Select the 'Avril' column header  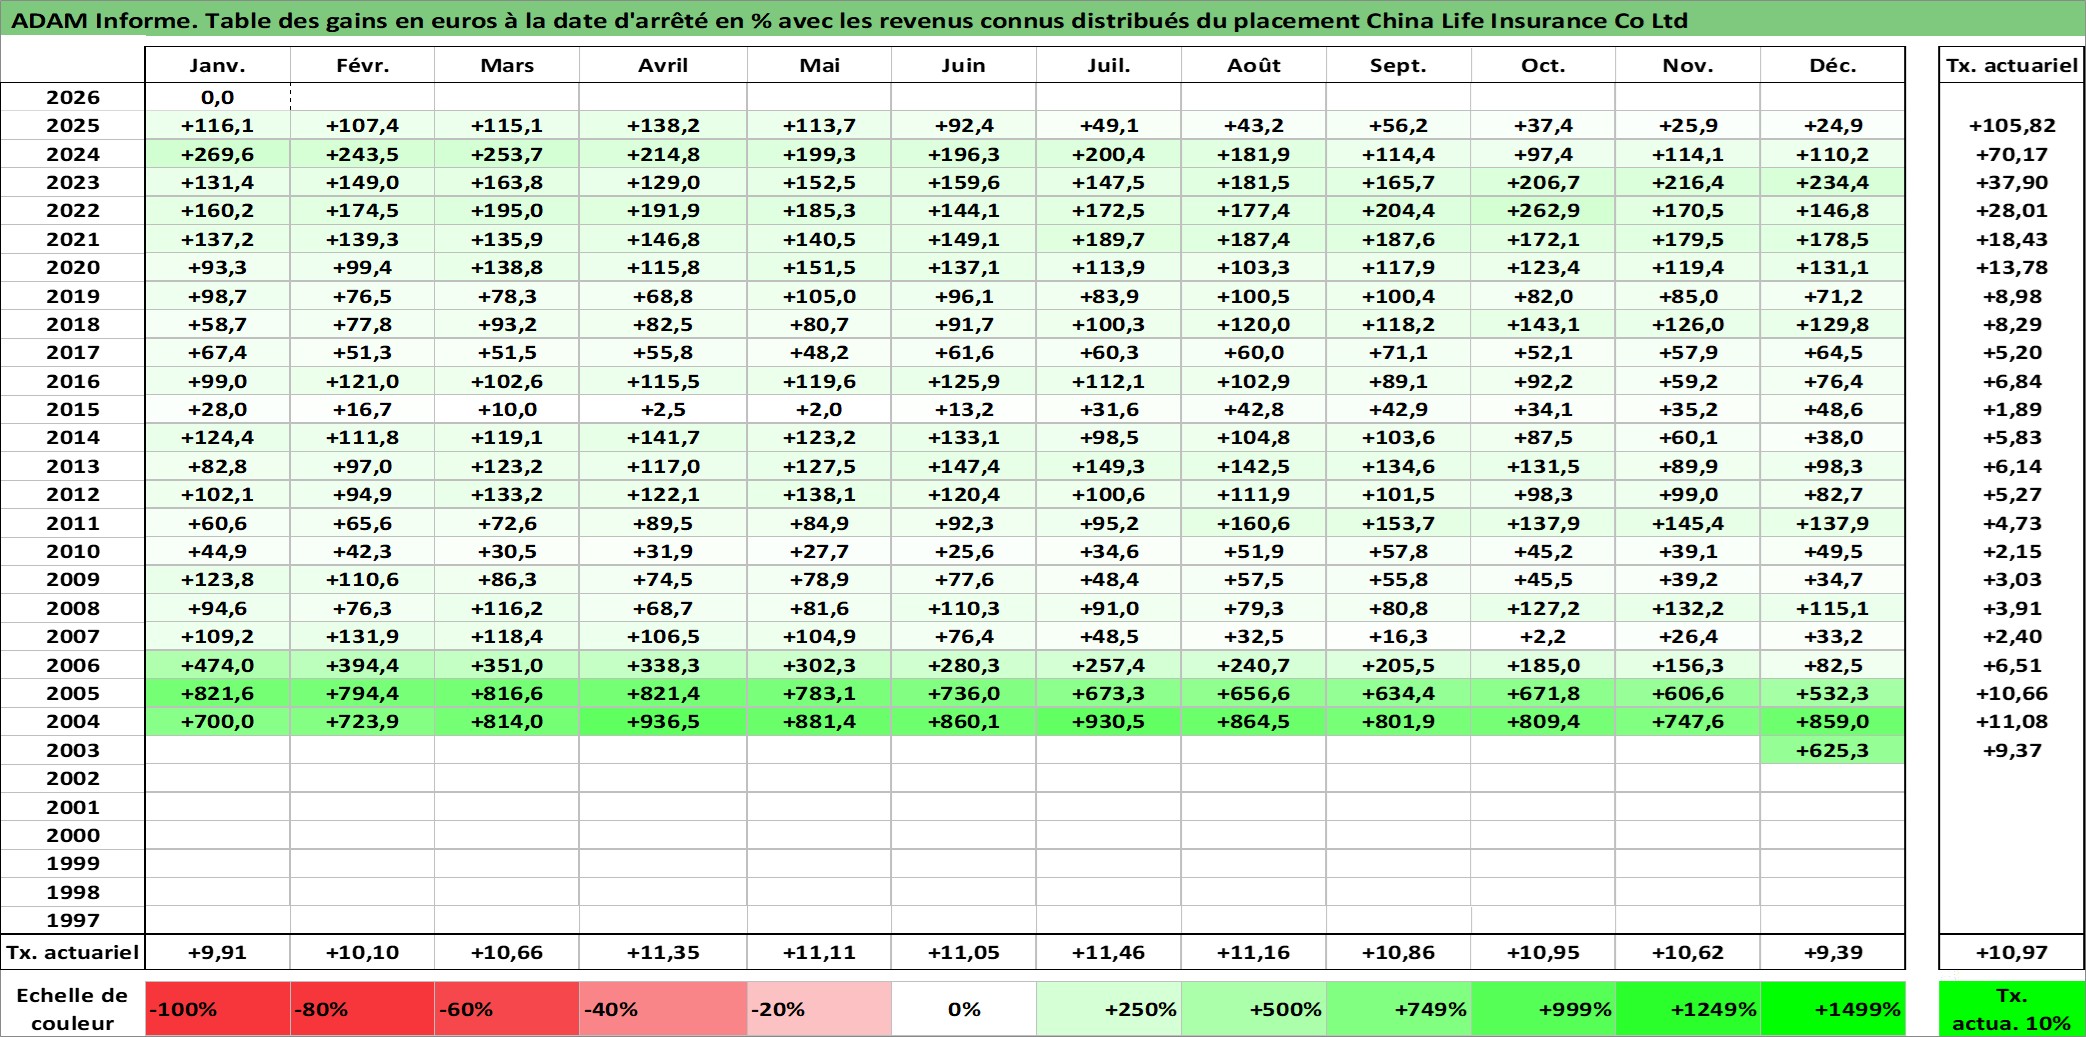663,65
